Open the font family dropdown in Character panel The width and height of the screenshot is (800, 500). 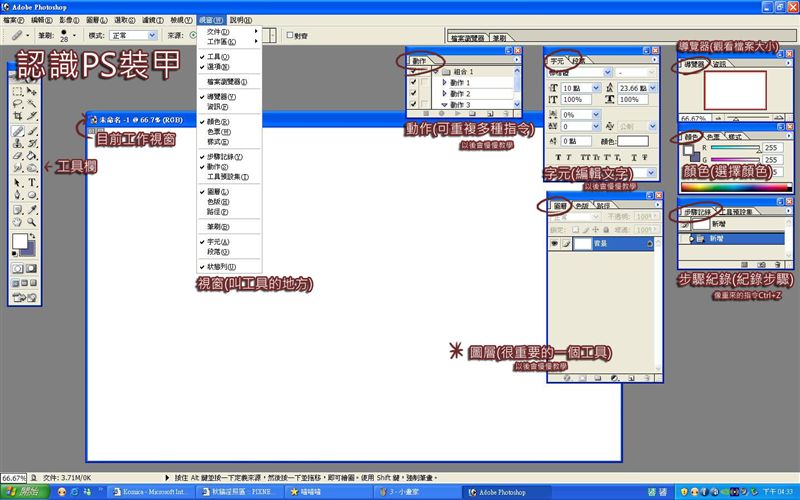point(608,72)
